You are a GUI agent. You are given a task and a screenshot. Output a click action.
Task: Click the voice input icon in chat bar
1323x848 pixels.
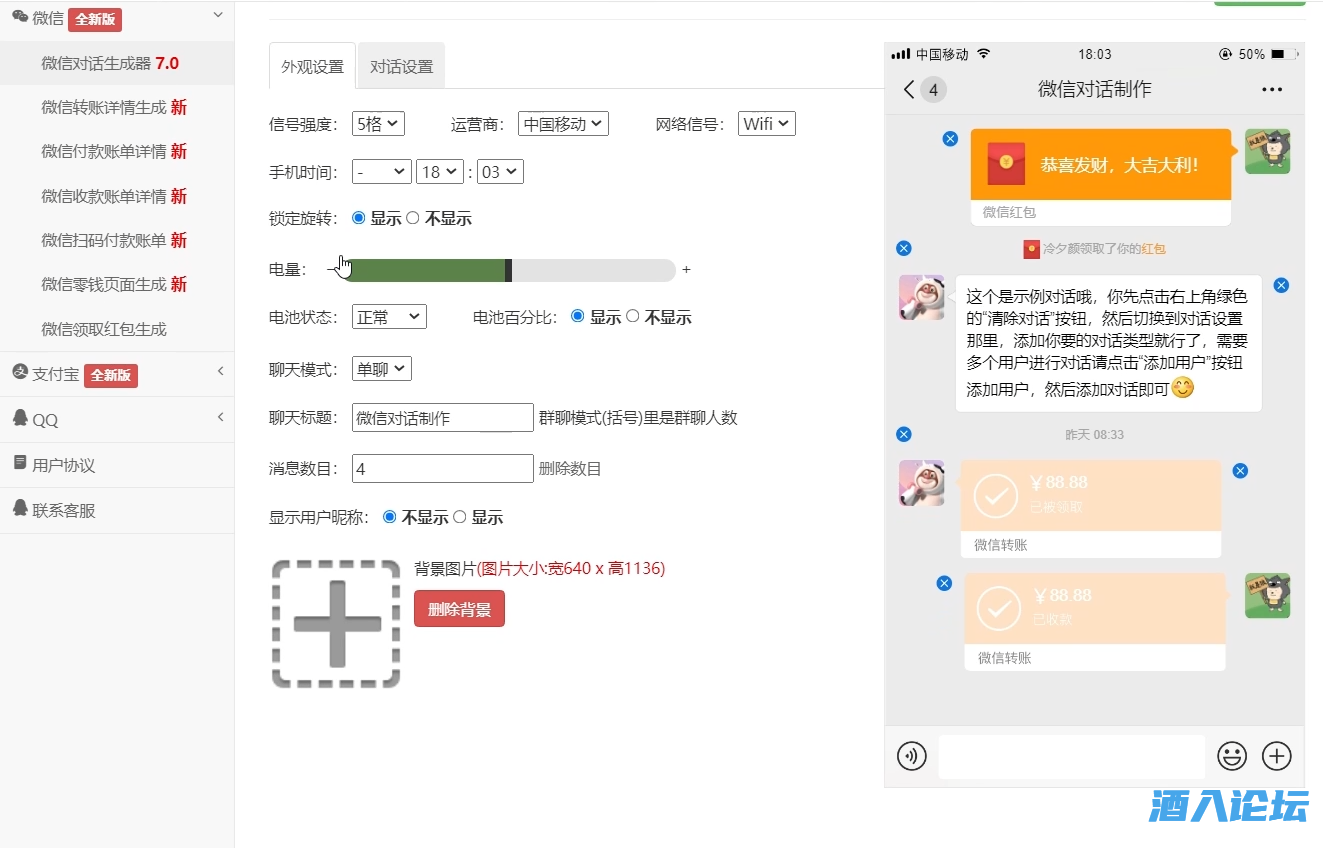click(911, 756)
